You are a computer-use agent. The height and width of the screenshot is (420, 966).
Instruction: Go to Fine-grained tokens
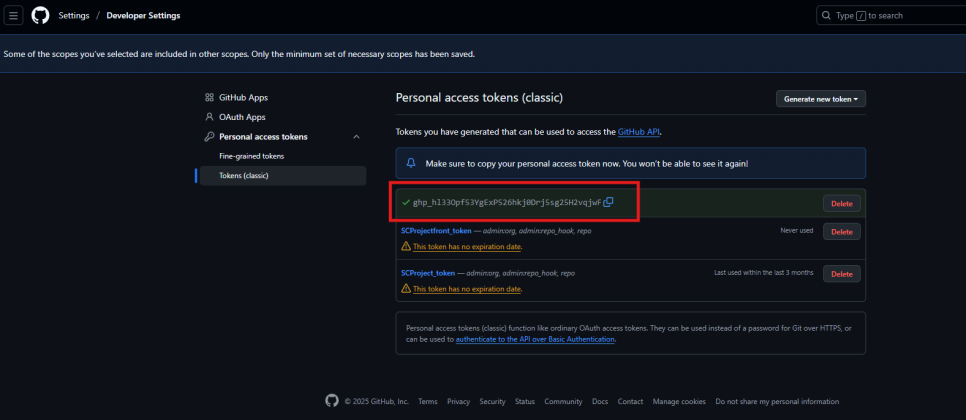[x=251, y=156]
